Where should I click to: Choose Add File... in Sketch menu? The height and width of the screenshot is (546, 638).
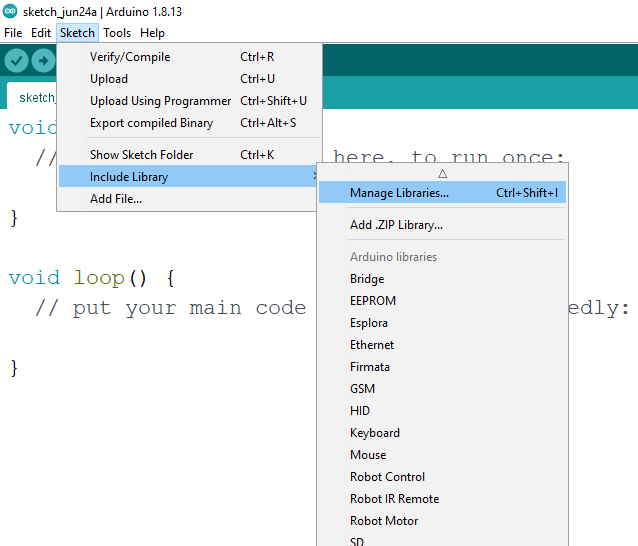point(116,199)
